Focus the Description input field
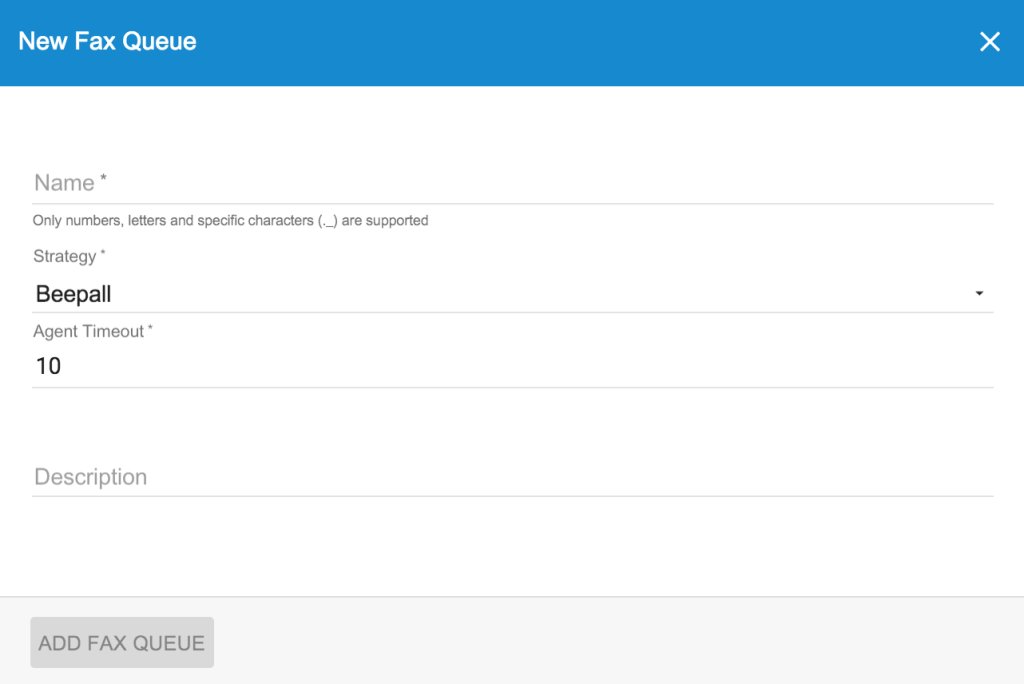This screenshot has width=1024, height=684. [513, 477]
